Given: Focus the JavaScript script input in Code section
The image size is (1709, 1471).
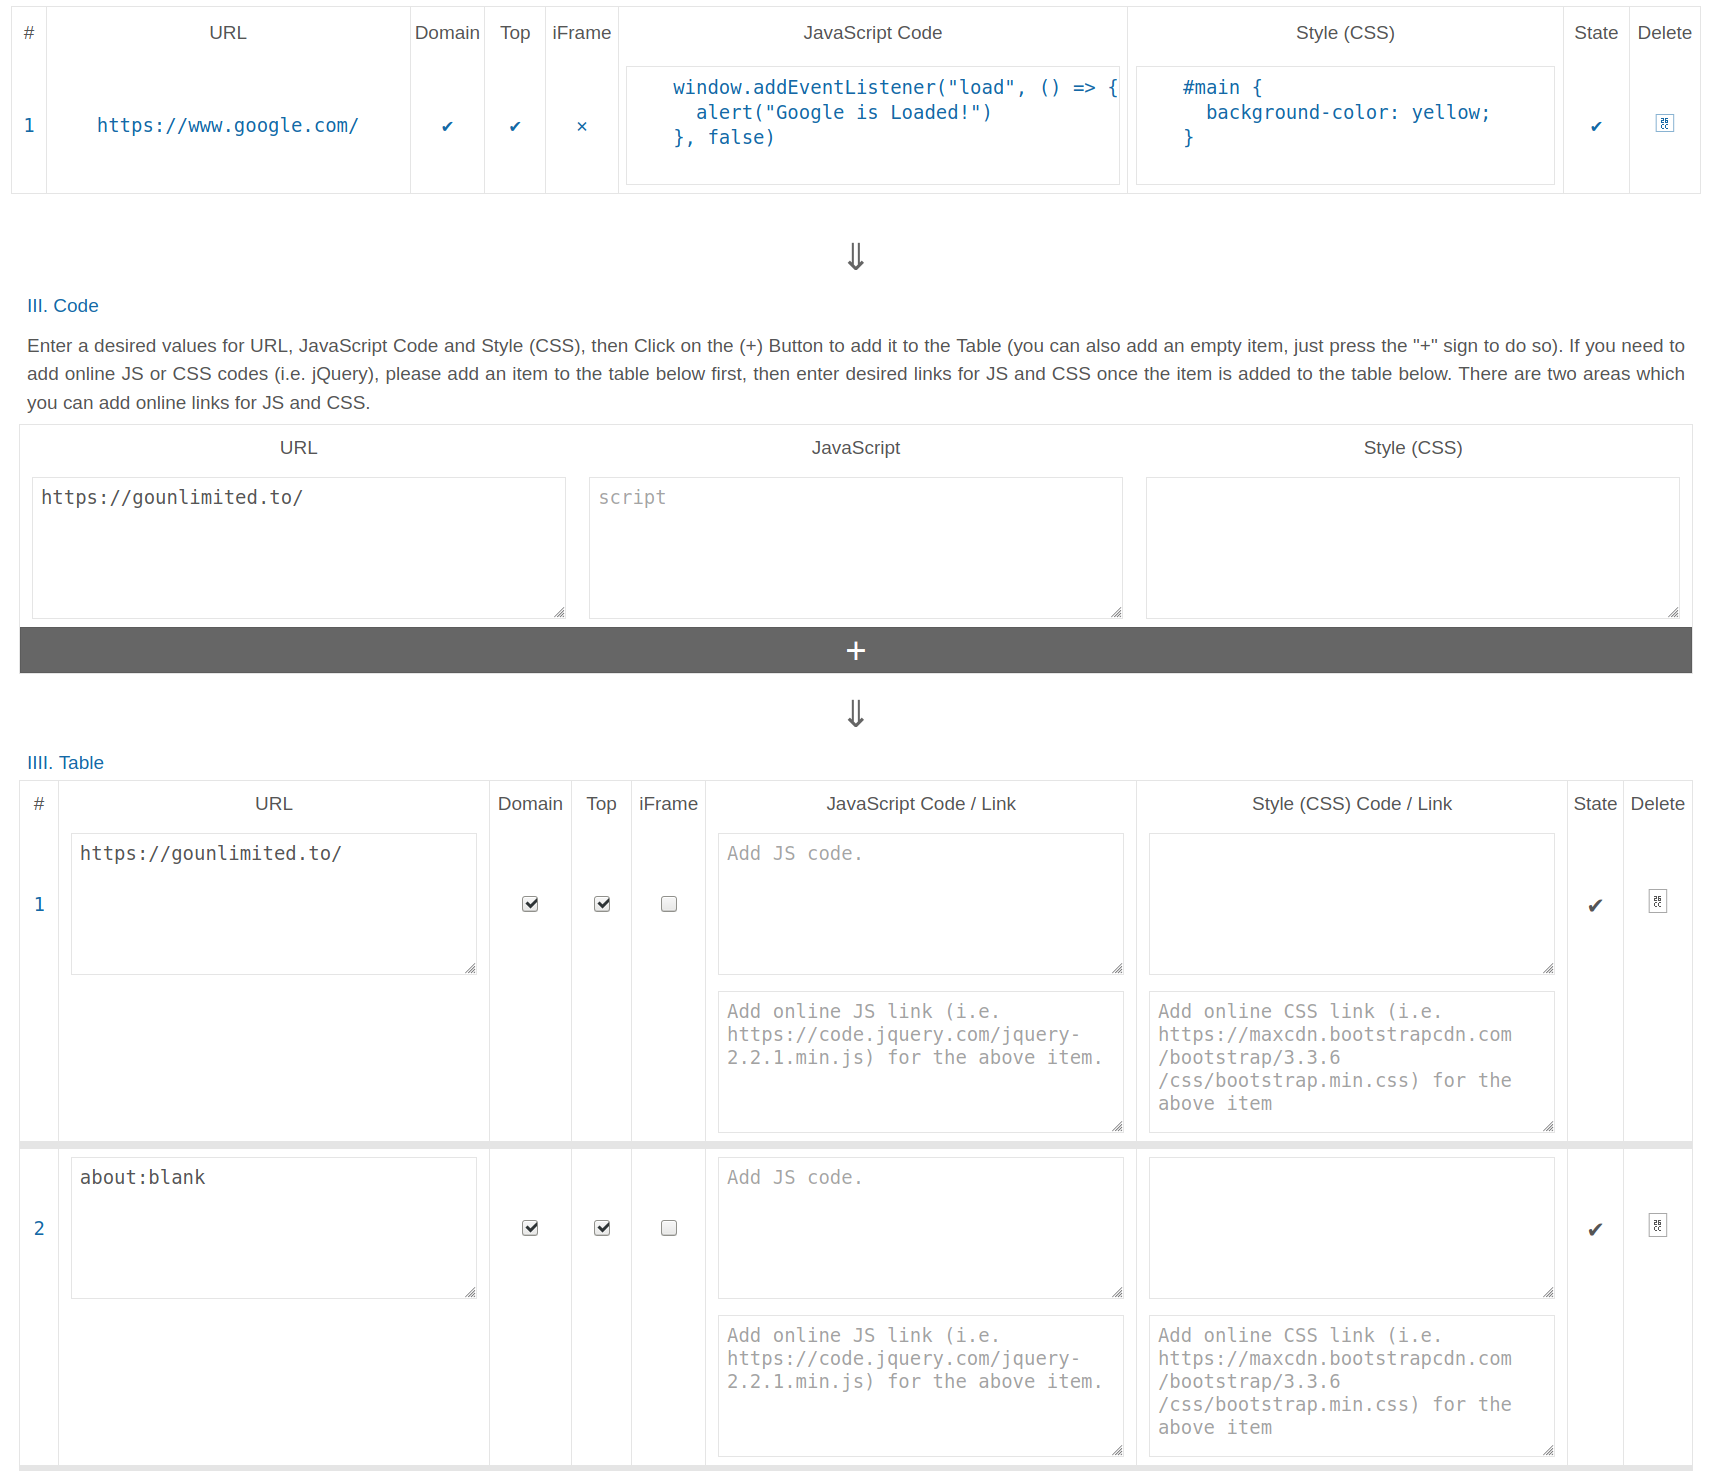Looking at the screenshot, I should 856,548.
